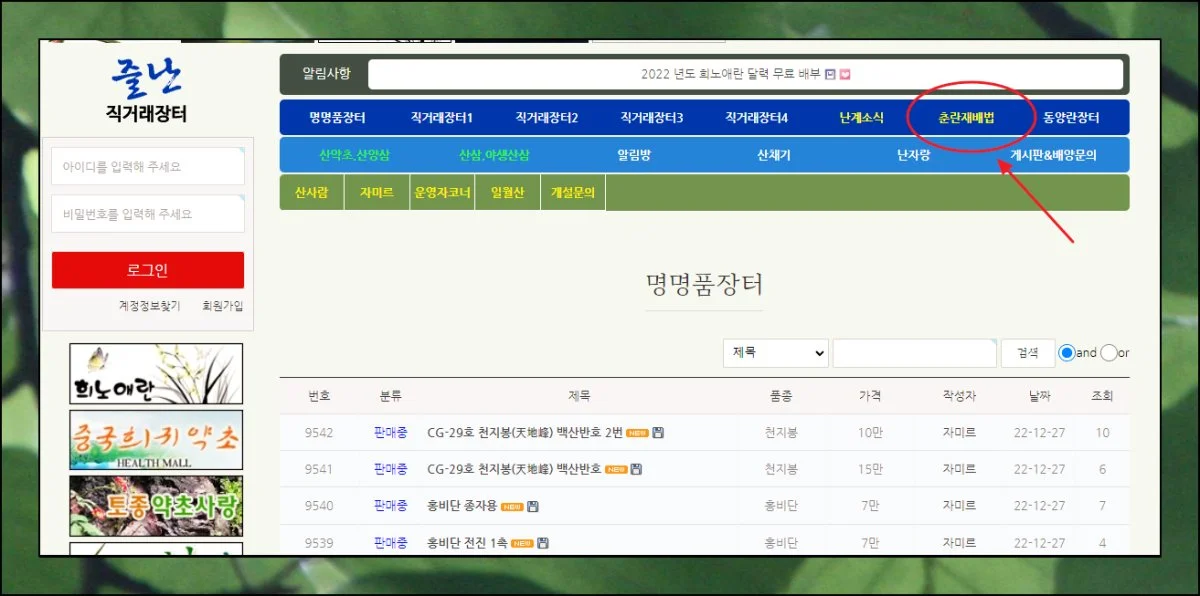Select the 'or' search radio button
Viewport: 1200px width, 596px height.
click(1108, 353)
